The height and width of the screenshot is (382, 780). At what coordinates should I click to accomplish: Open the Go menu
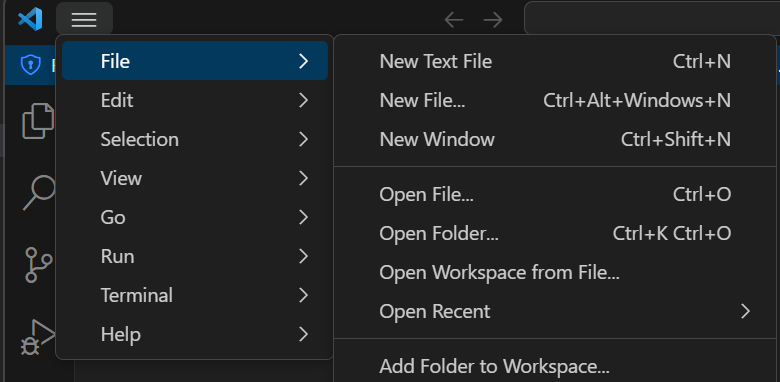(x=195, y=217)
